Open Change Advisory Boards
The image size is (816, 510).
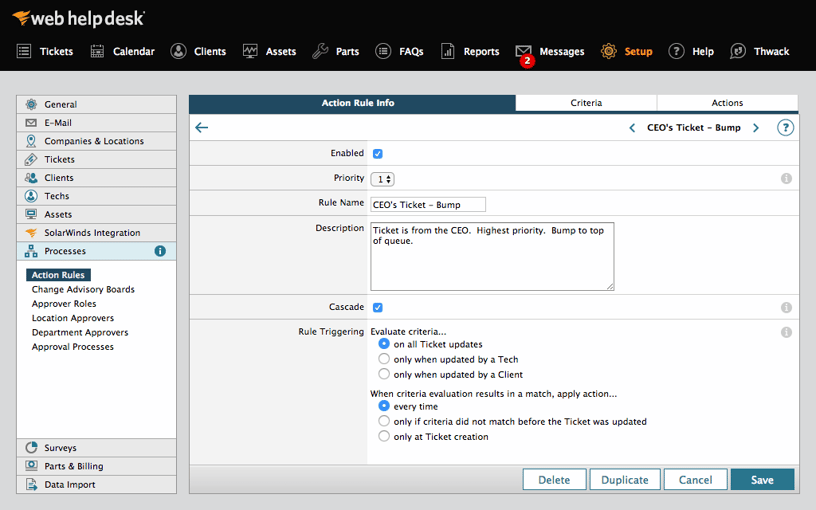pos(83,289)
